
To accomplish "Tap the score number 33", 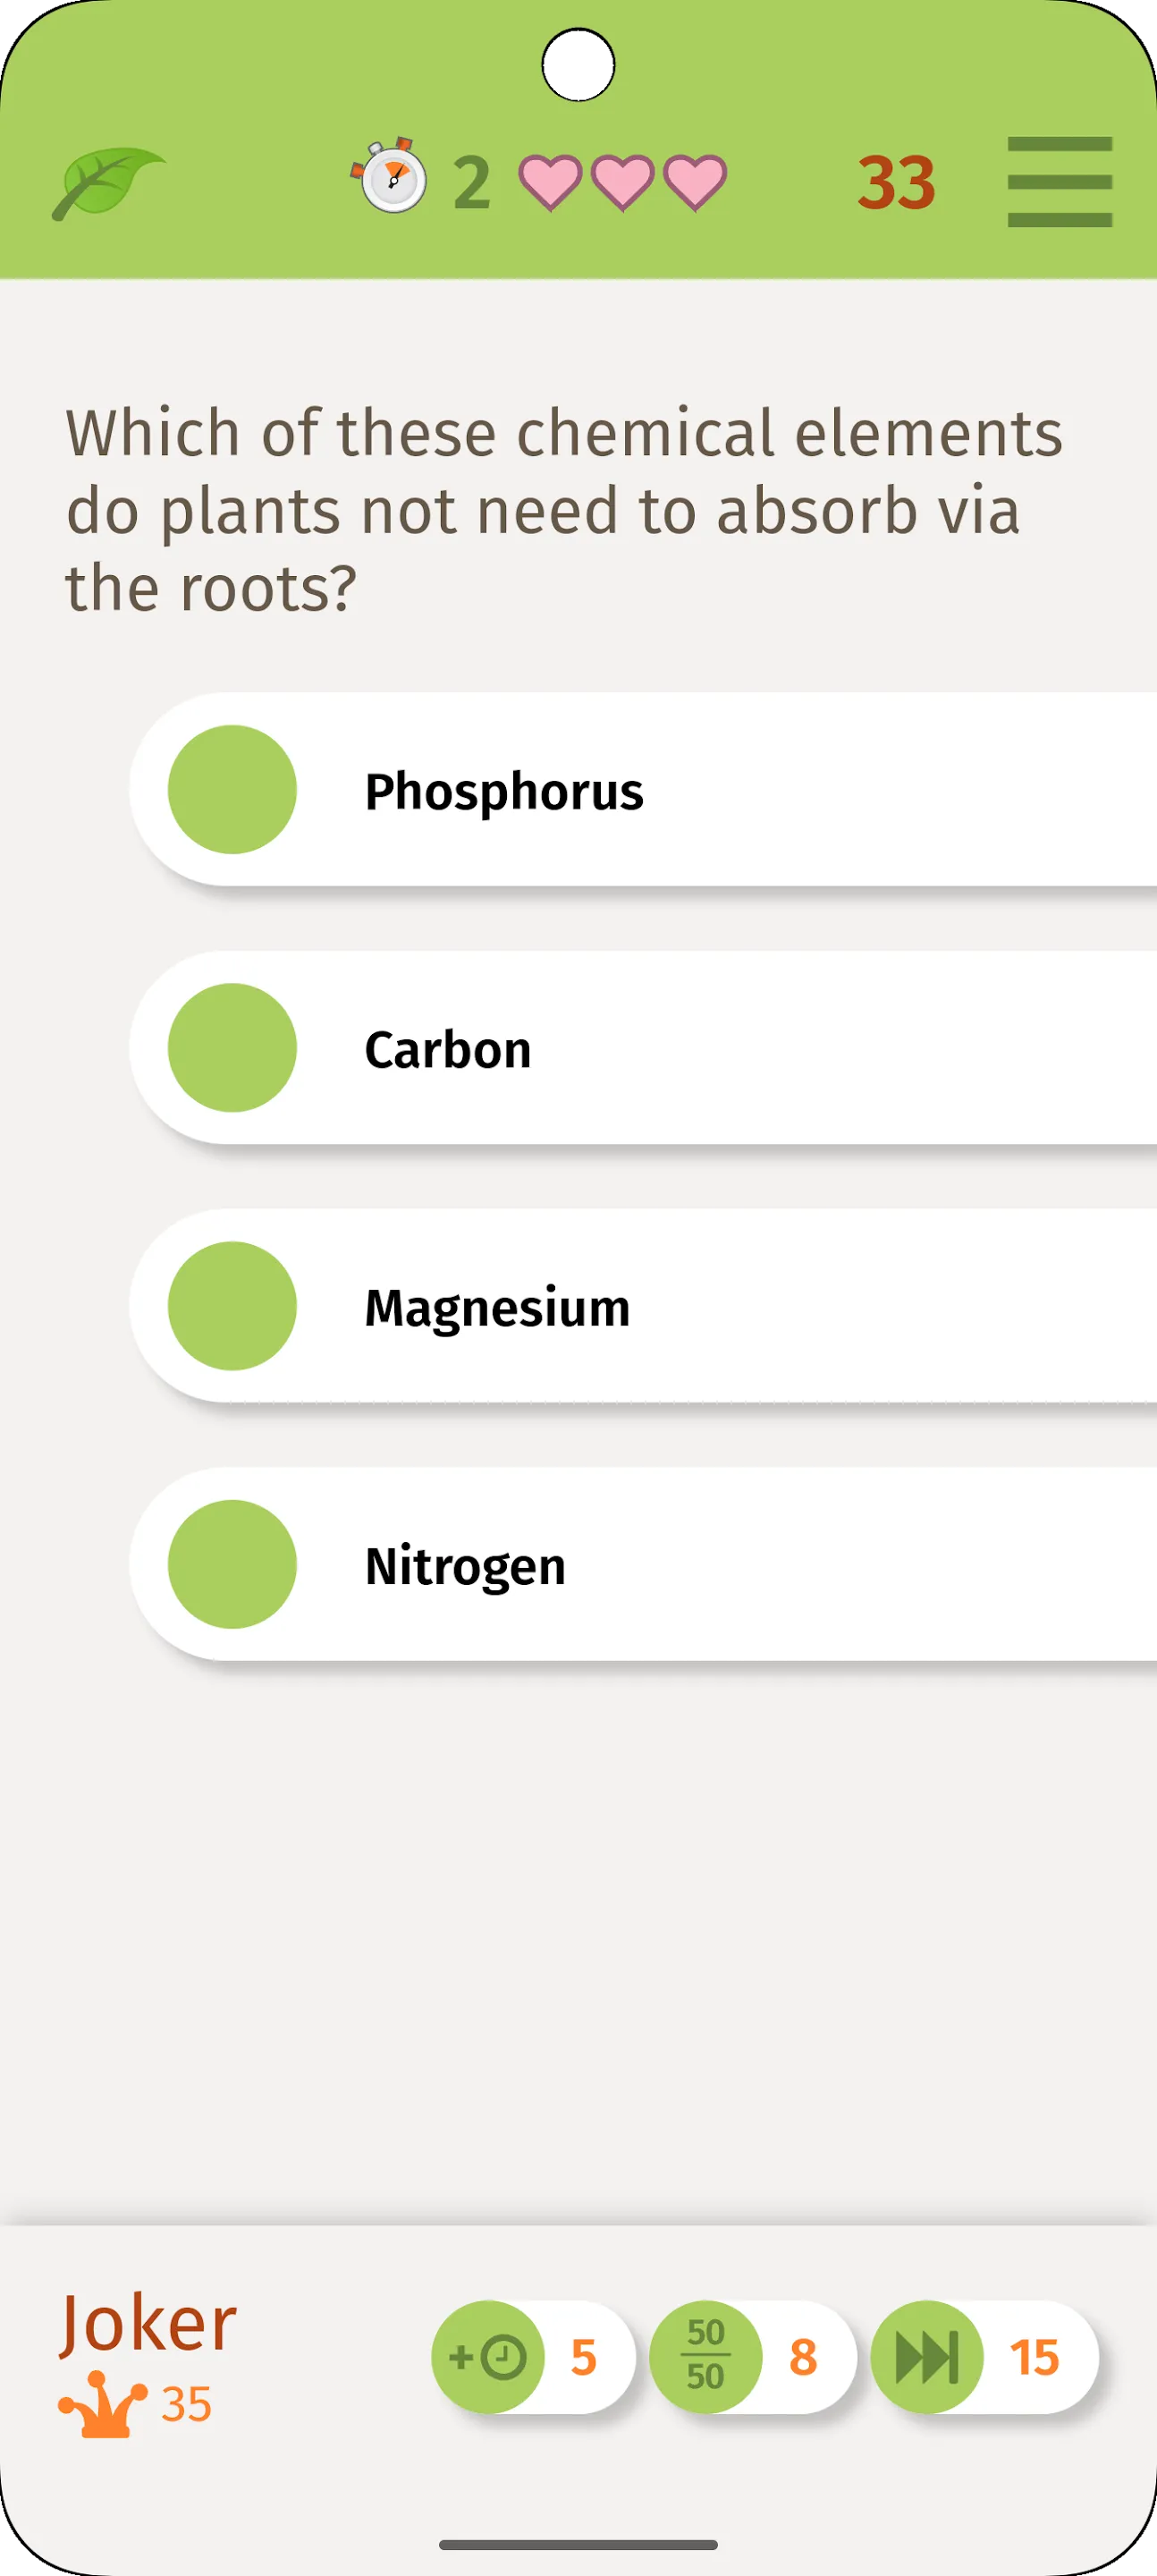I will (x=896, y=183).
